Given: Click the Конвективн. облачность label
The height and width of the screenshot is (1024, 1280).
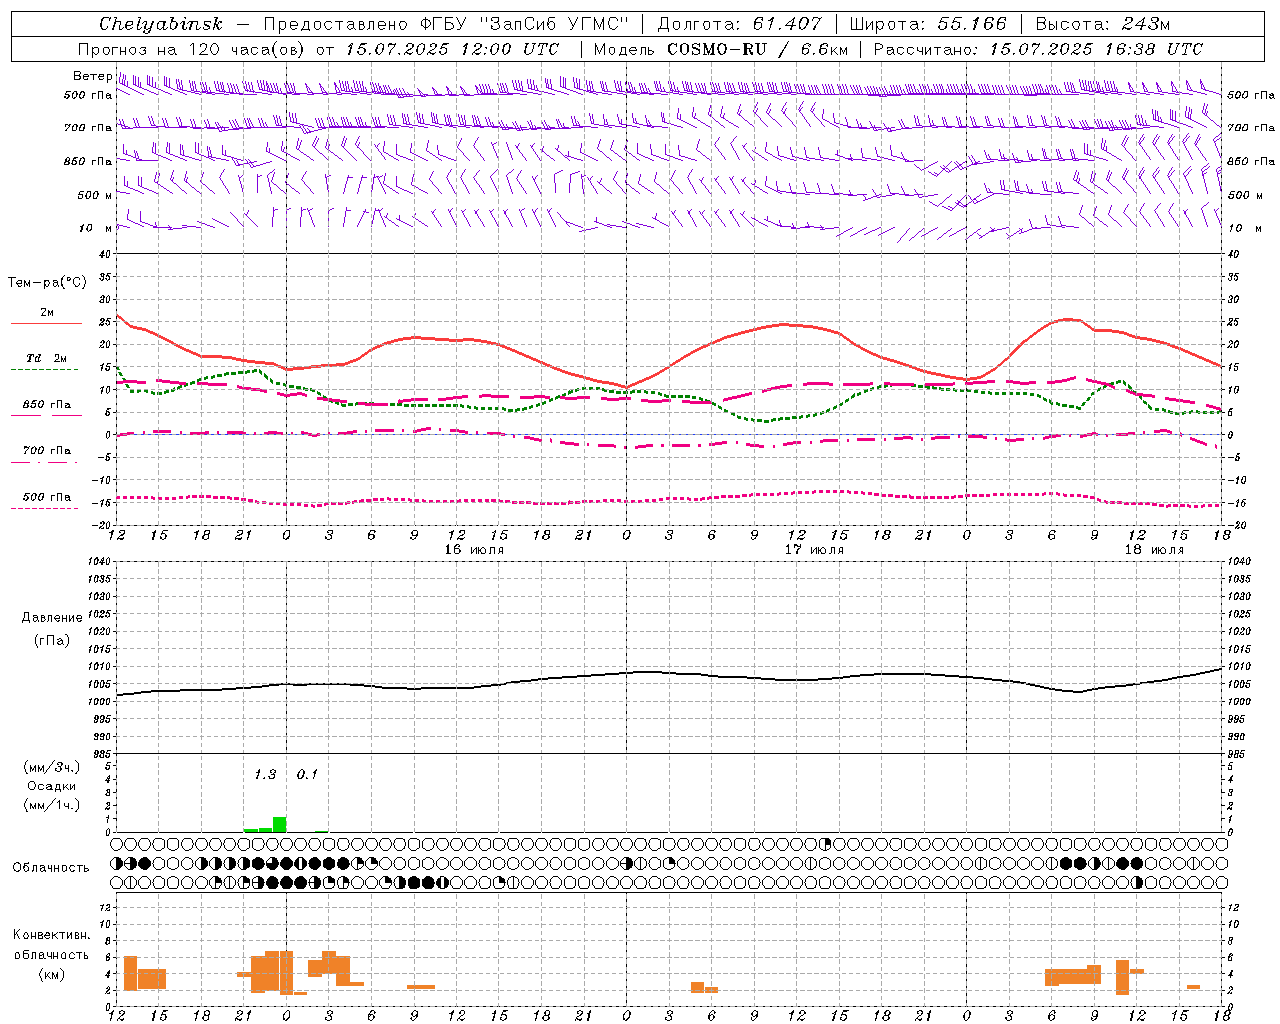Looking at the screenshot, I should click(x=51, y=945).
